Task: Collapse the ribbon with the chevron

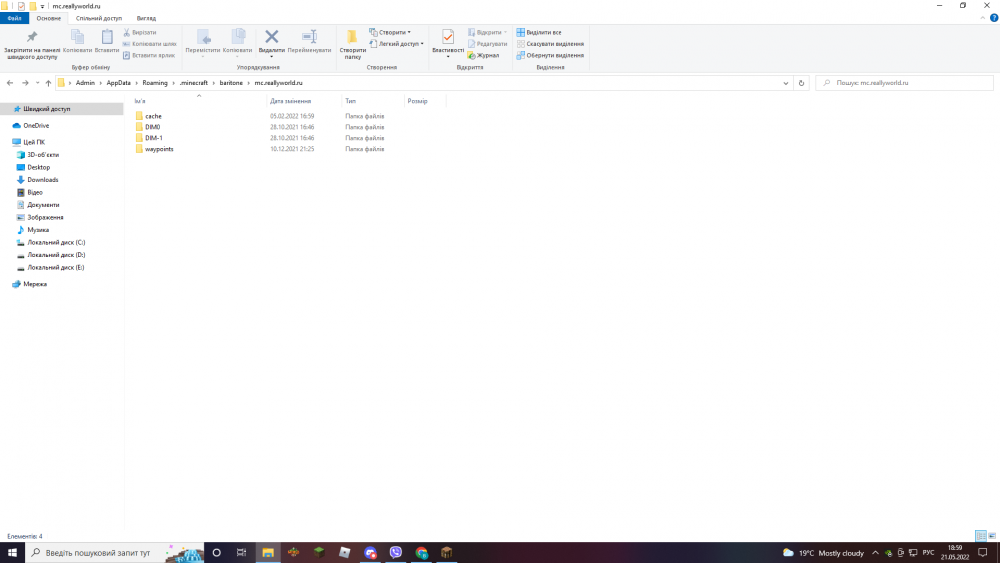Action: point(982,18)
